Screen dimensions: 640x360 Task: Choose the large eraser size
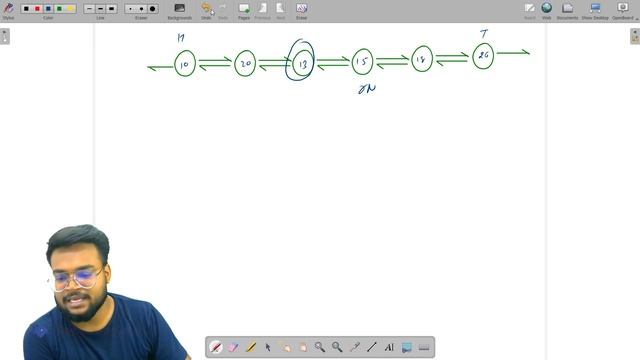[152, 9]
